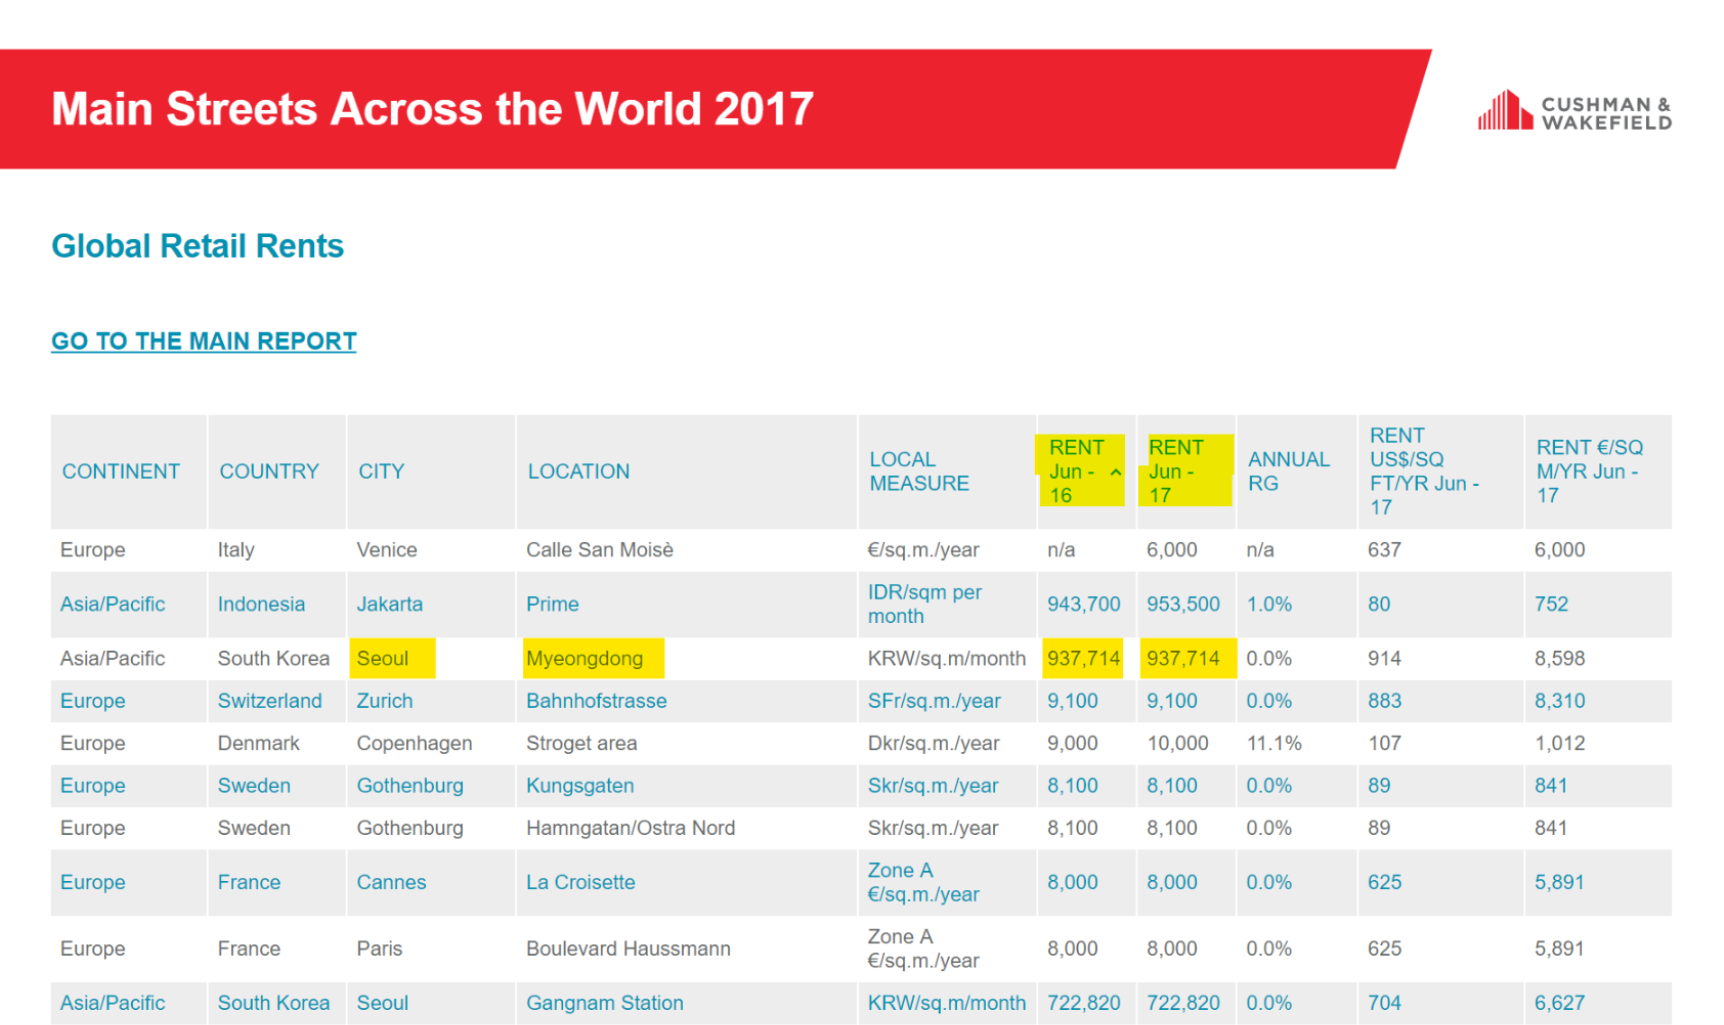1724x1025 pixels.
Task: Click the 953,500 rent value
Action: pyautogui.click(x=1183, y=604)
